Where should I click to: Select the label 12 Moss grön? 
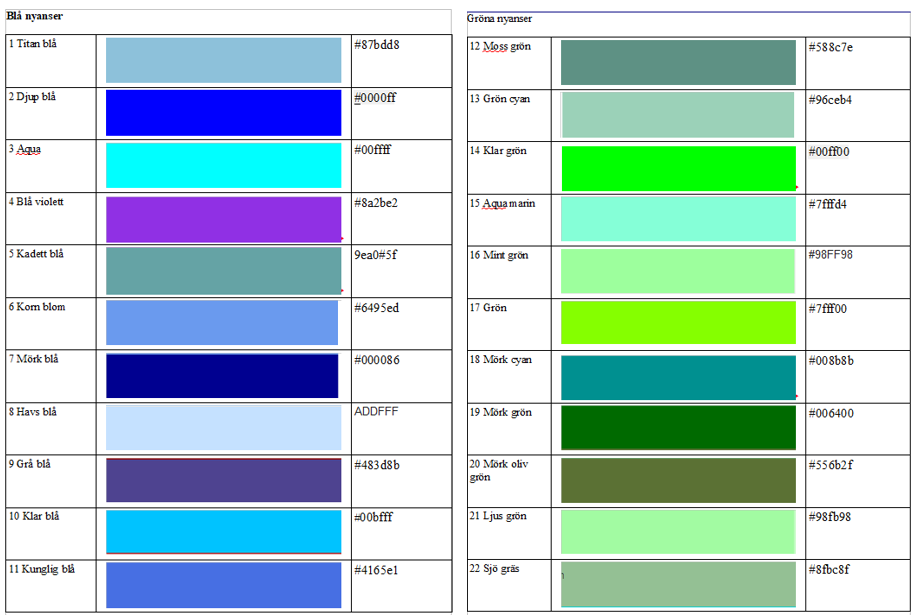tap(501, 46)
